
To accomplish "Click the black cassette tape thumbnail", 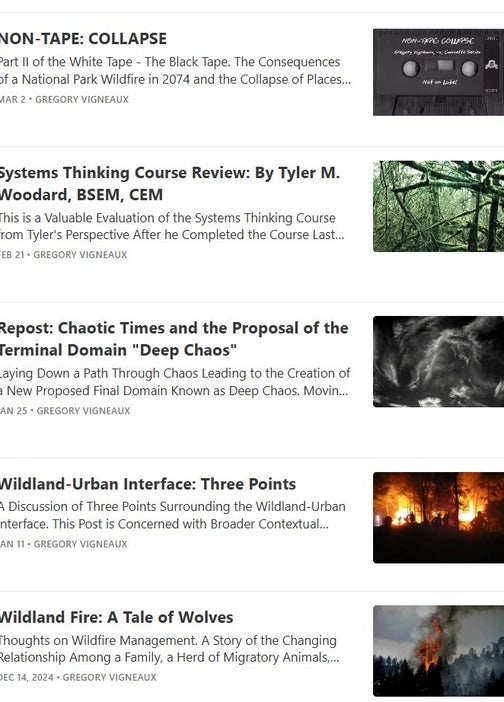I will [x=438, y=72].
